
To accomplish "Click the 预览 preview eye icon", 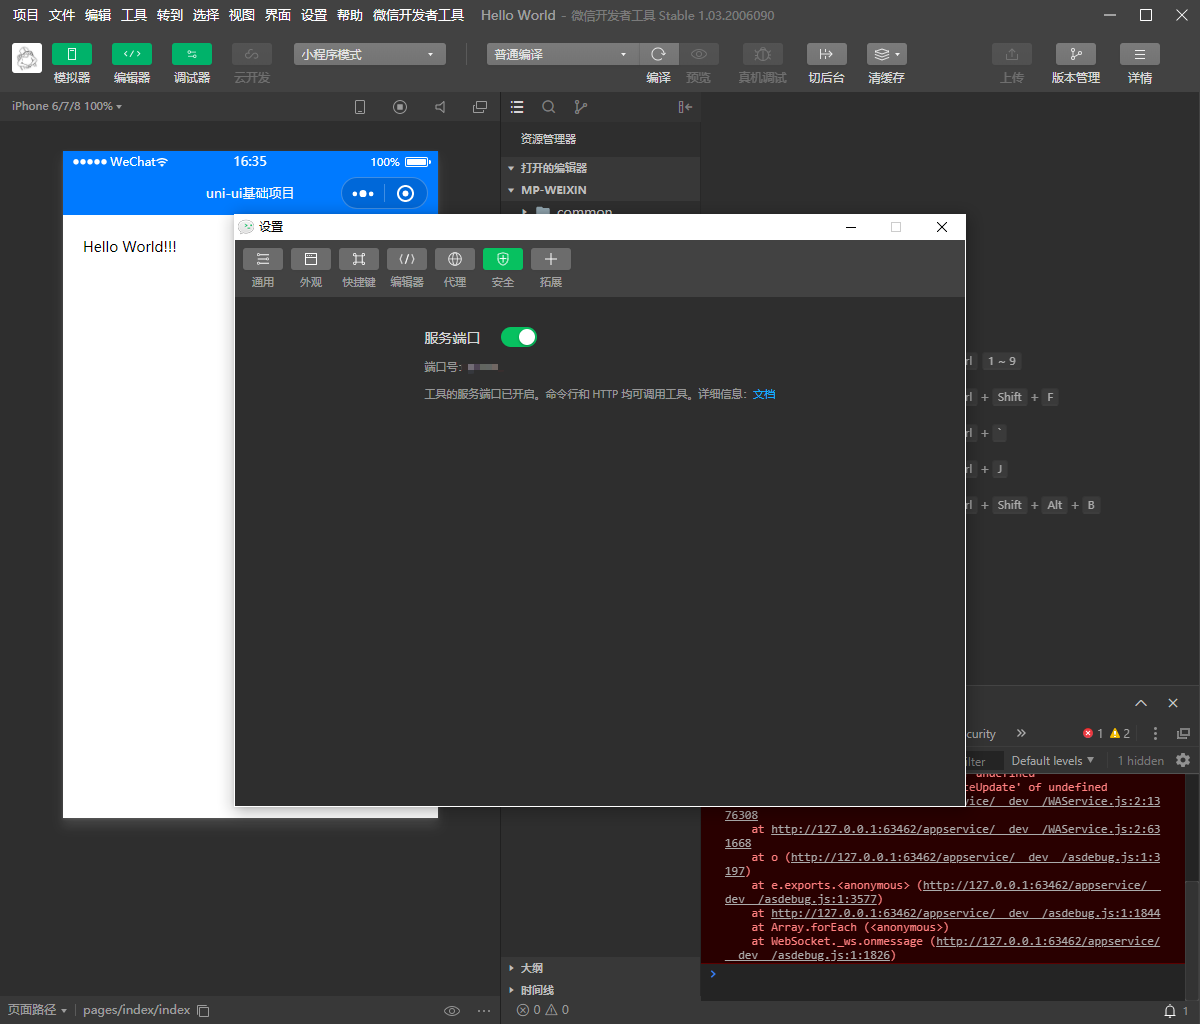I will pos(699,54).
